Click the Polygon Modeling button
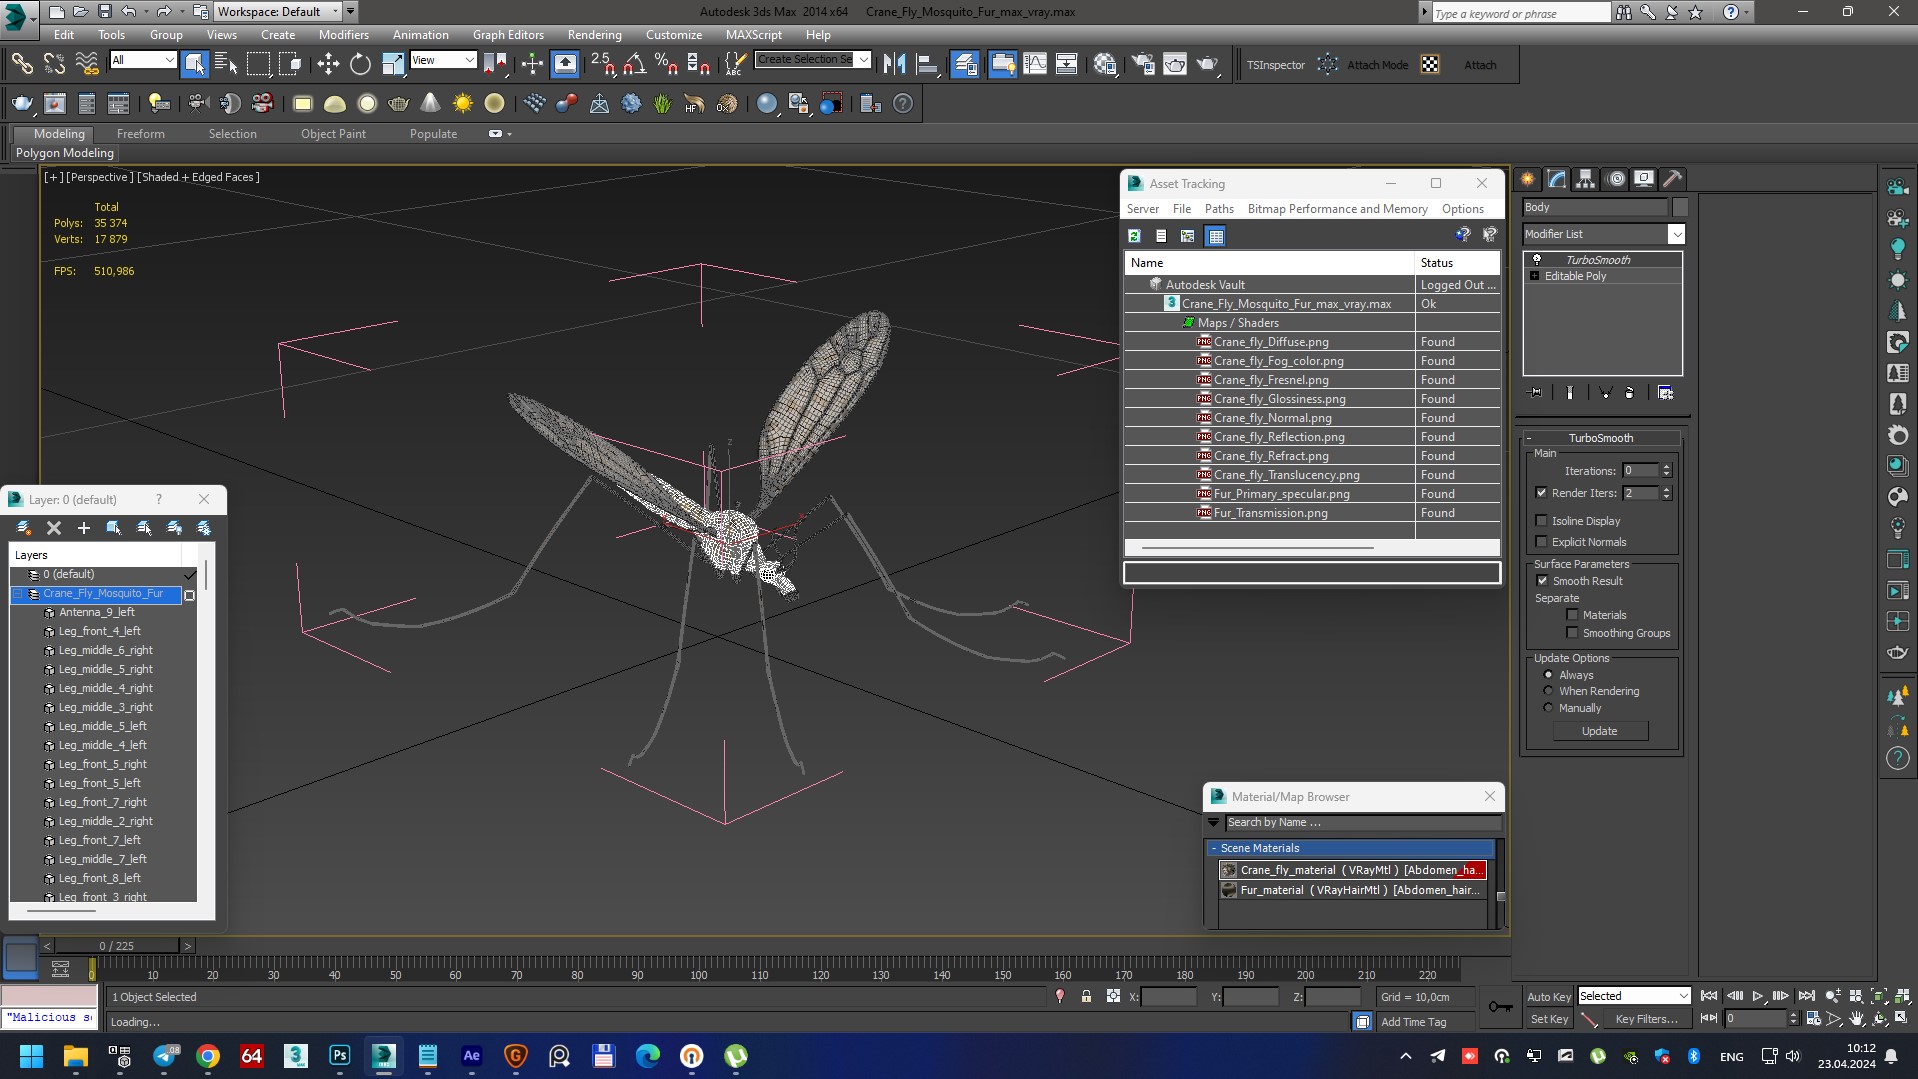The image size is (1918, 1079). point(65,153)
